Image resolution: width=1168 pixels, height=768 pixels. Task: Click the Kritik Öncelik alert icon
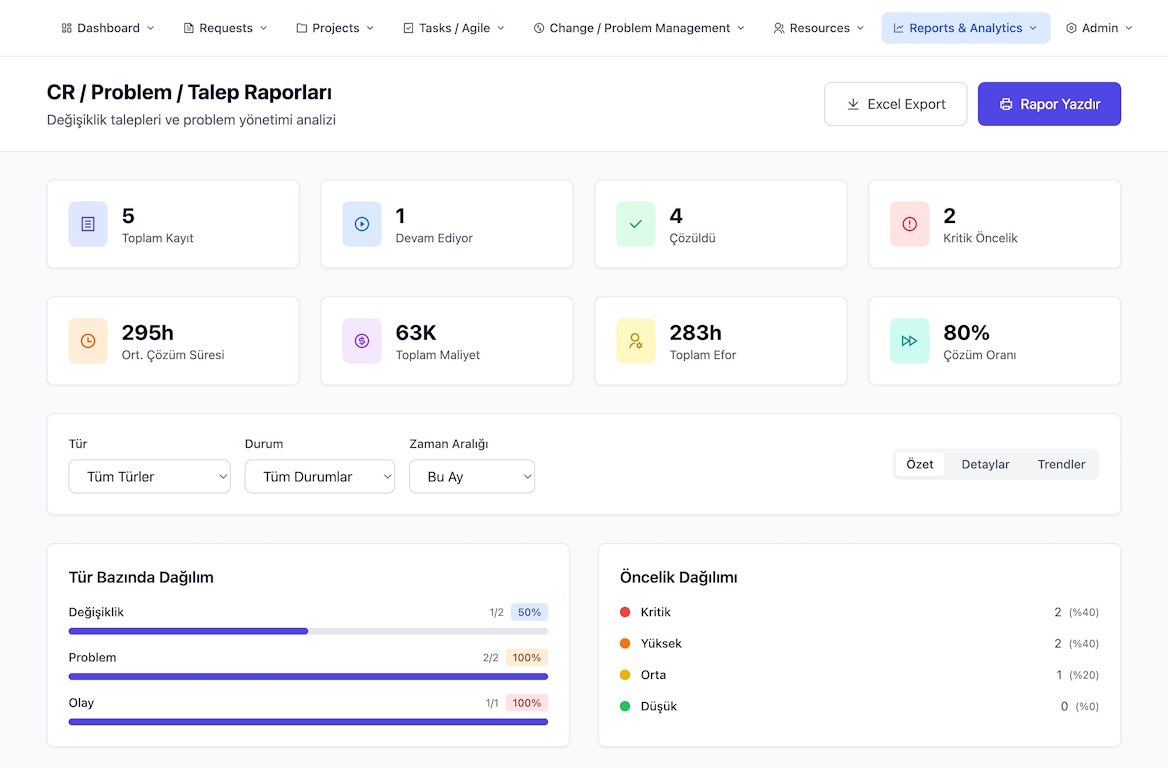tap(910, 224)
